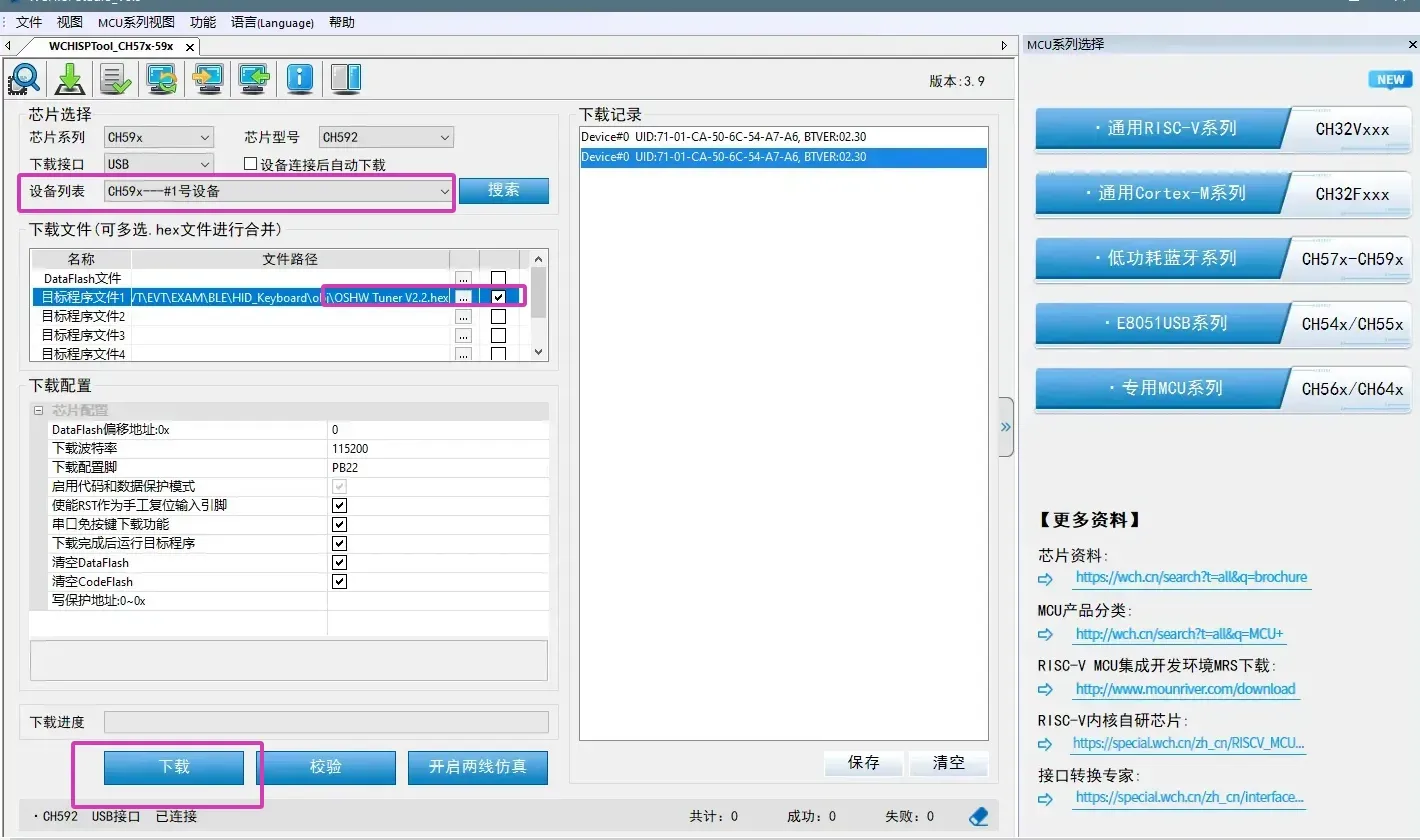This screenshot has height=840, width=1420.
Task: Click the 清空 log button
Action: 948,763
